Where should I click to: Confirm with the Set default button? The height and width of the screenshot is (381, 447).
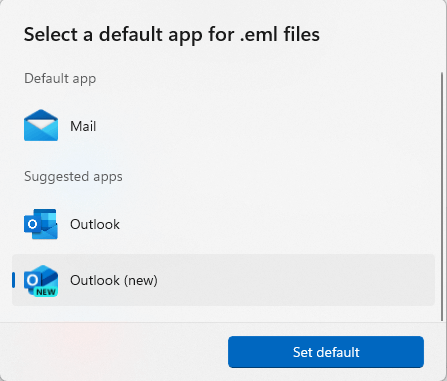click(x=326, y=352)
